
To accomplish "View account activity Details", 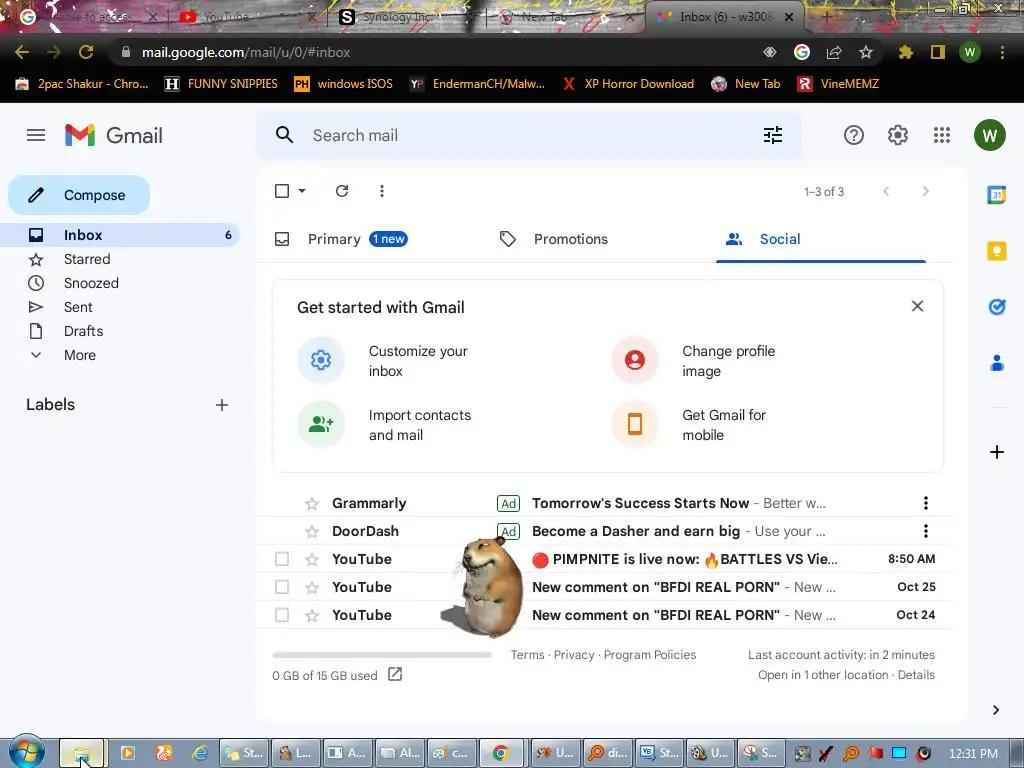I will tap(916, 675).
